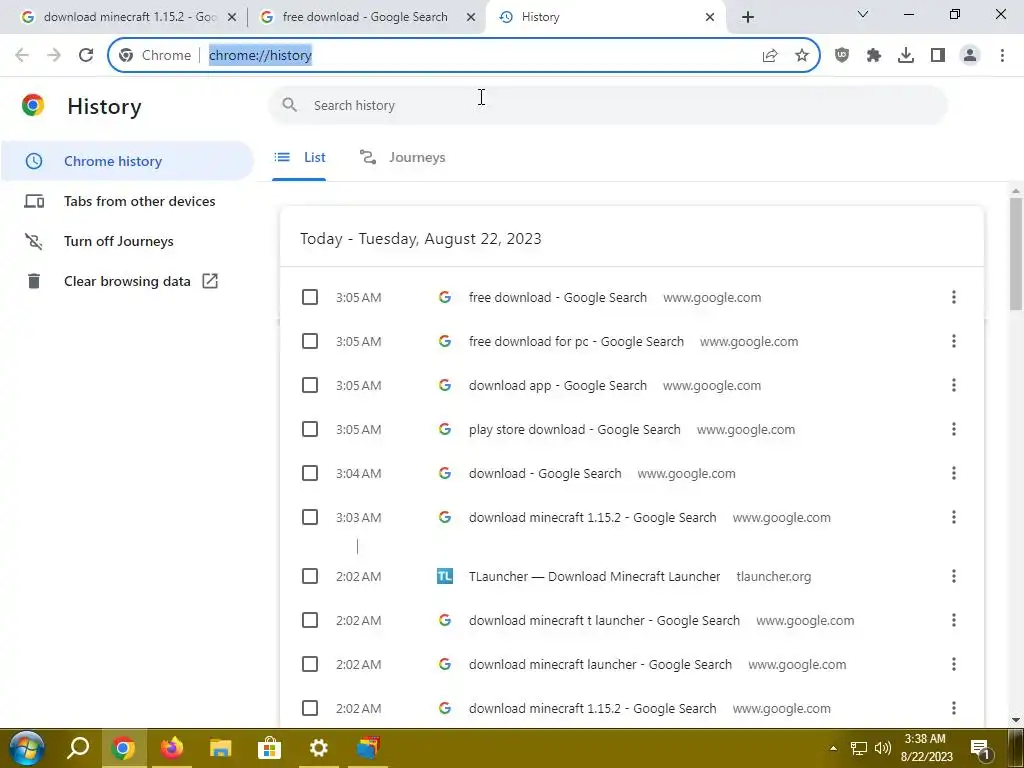Open the notification center icon

coord(980,749)
